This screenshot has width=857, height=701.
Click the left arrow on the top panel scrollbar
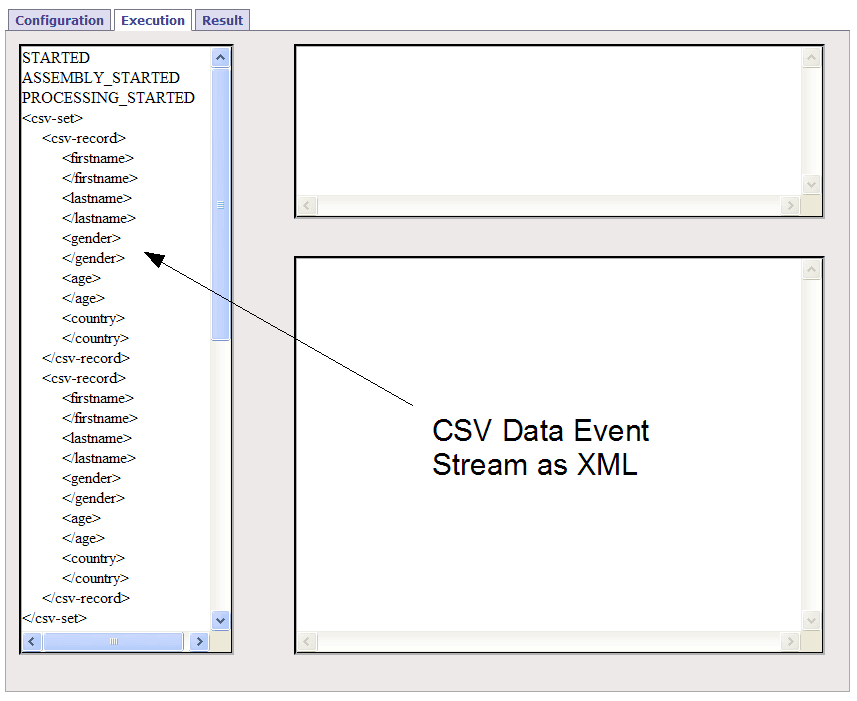(306, 205)
